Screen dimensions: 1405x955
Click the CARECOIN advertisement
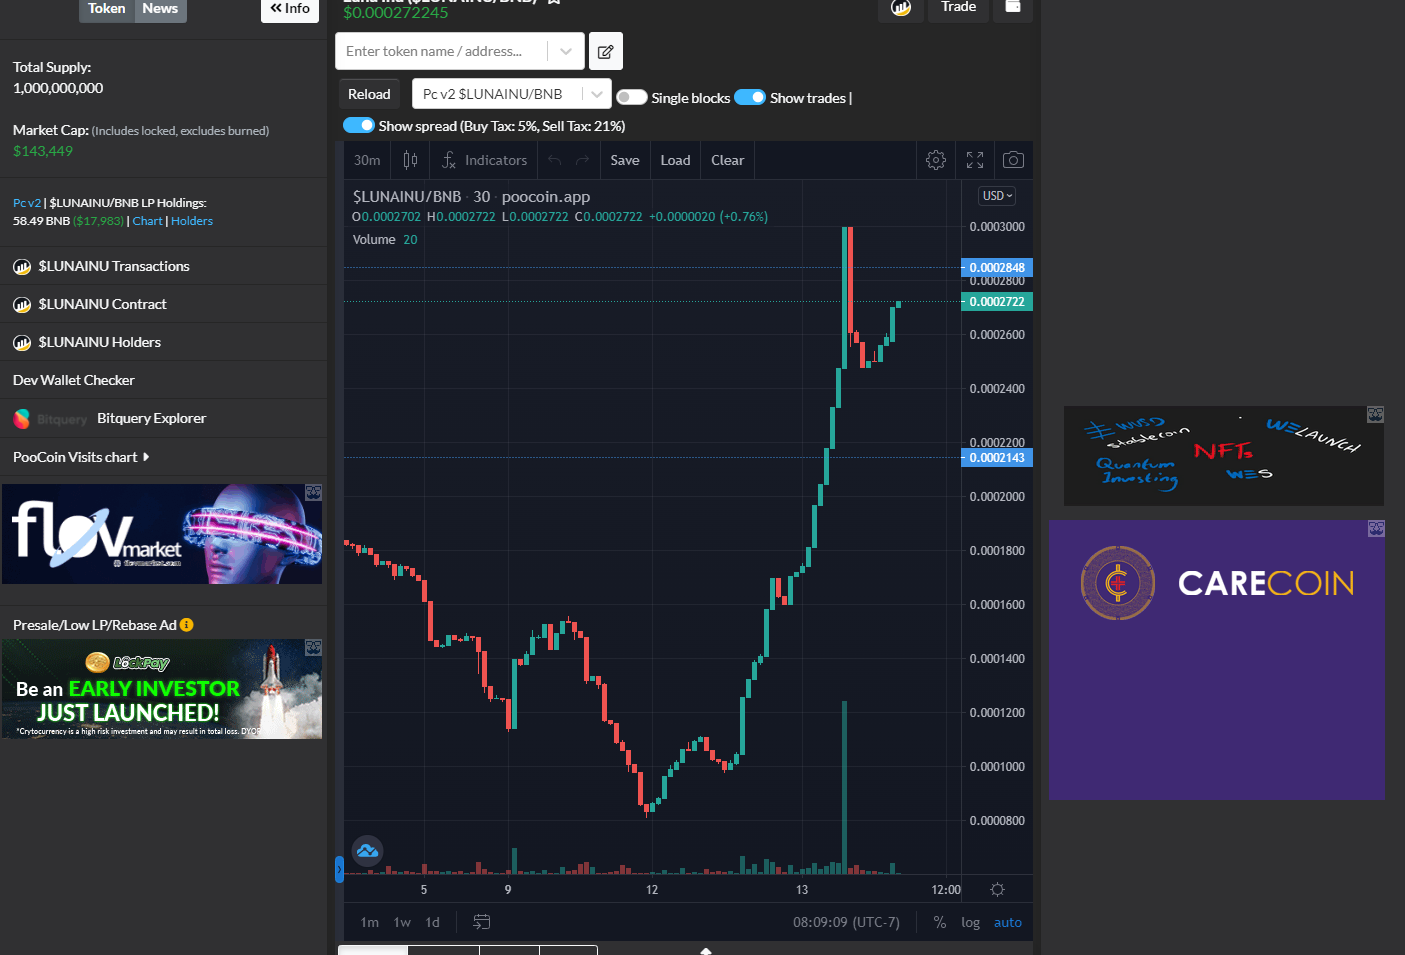pyautogui.click(x=1217, y=659)
